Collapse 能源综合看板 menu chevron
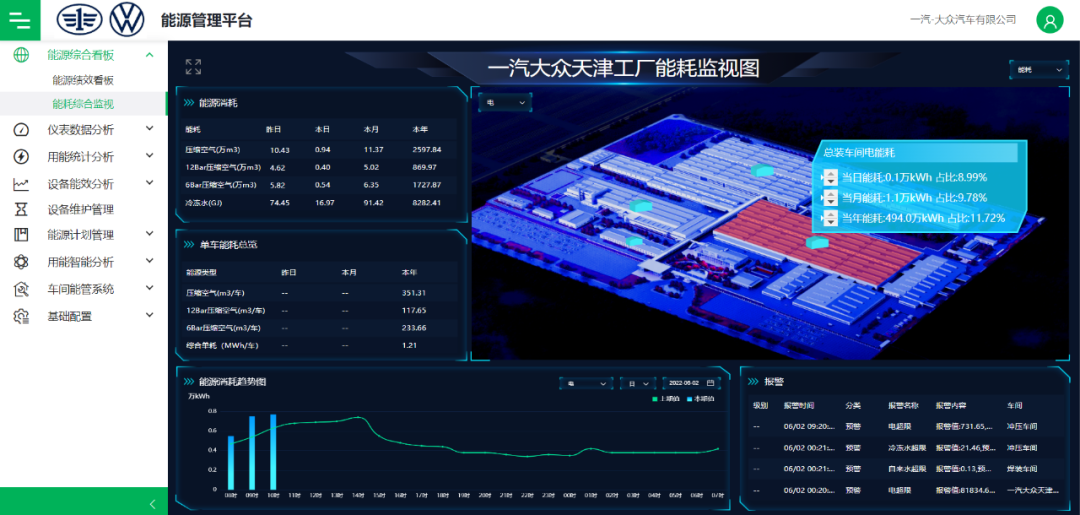 point(150,55)
